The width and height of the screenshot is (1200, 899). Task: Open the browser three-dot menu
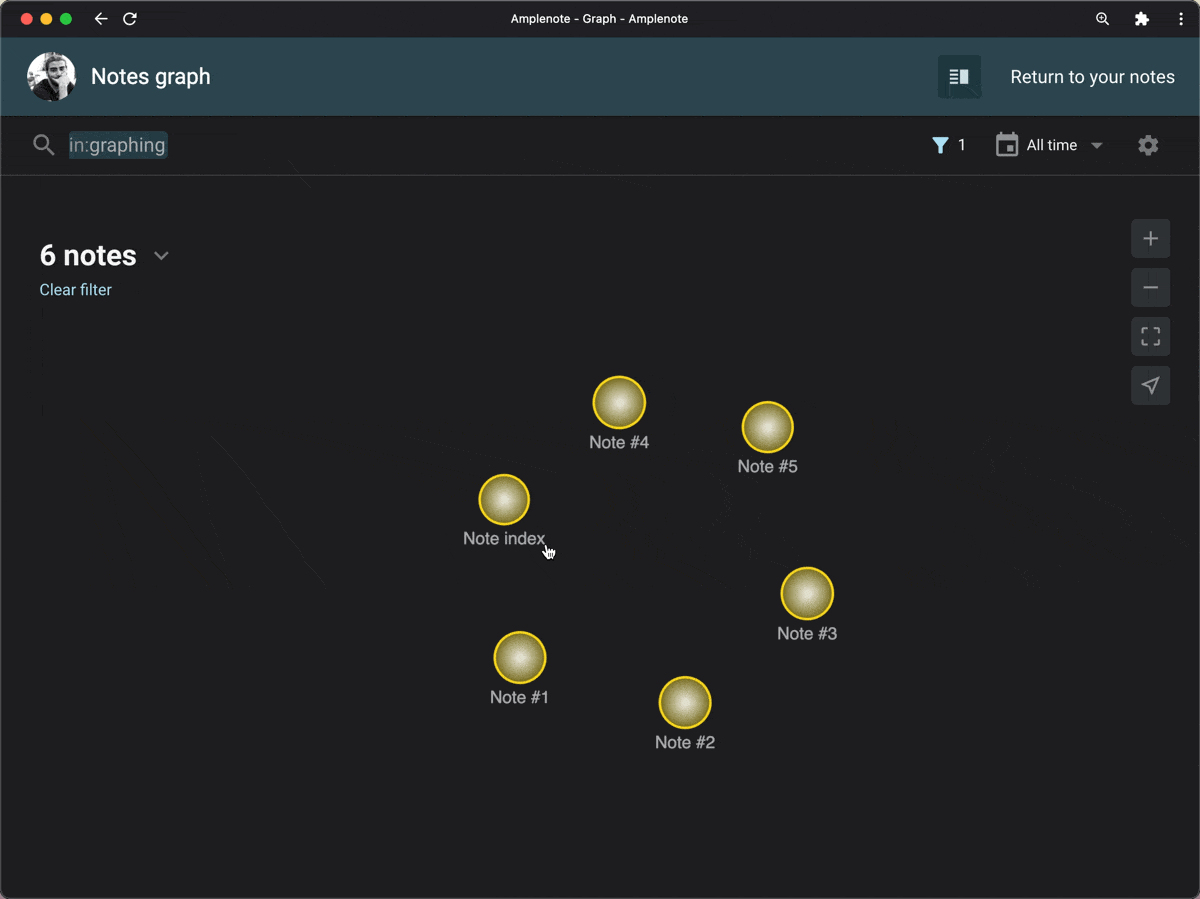[x=1181, y=19]
